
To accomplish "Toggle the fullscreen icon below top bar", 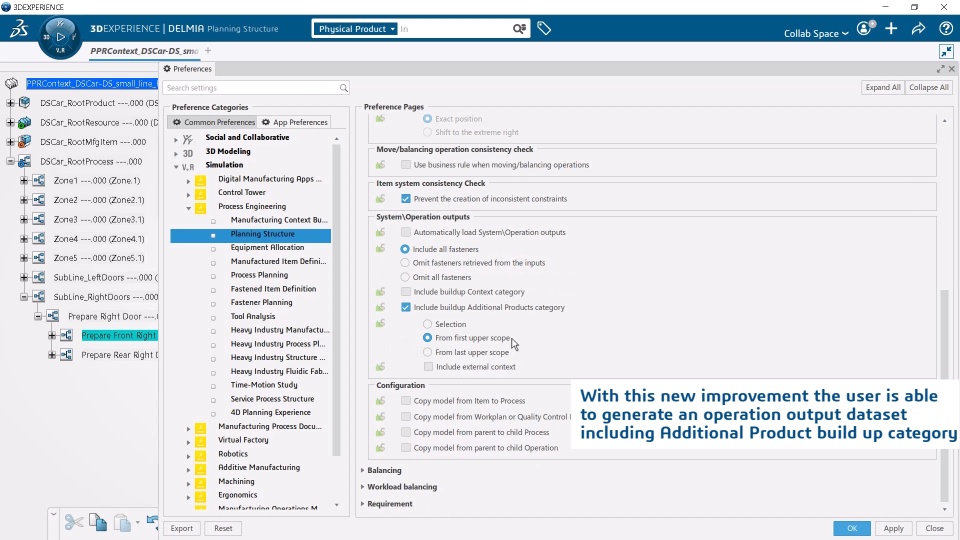I will pyautogui.click(x=946, y=51).
